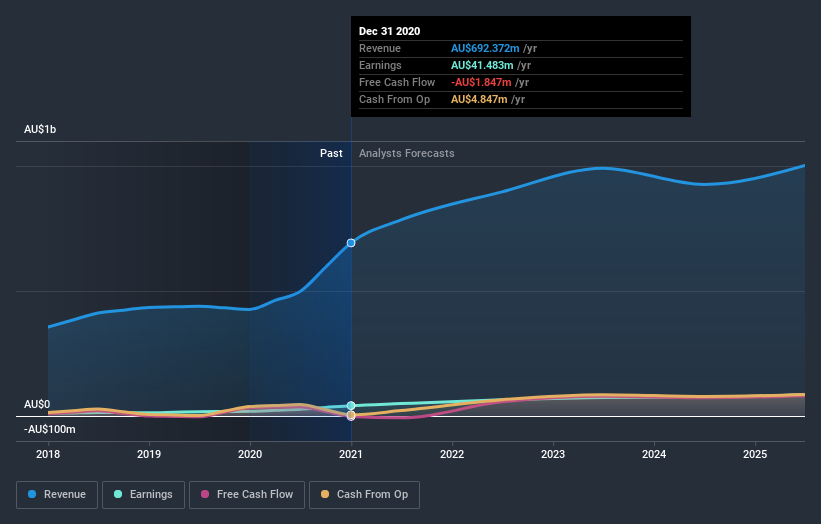
Task: Toggle the Free Cash Flow legend button
Action: tap(247, 495)
